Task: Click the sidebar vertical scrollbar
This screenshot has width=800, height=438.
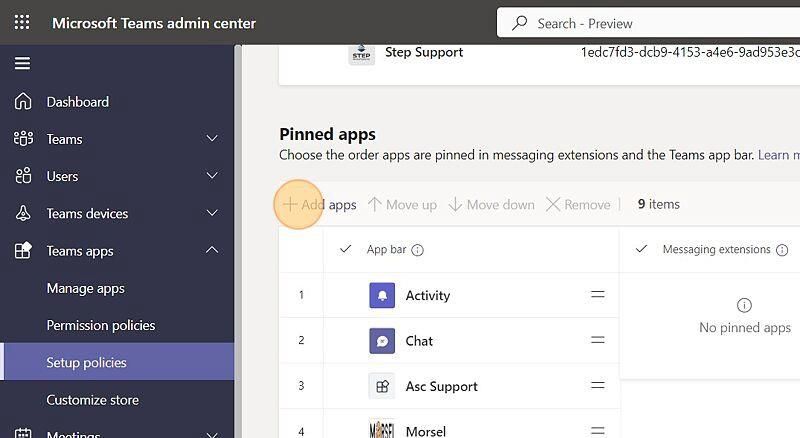Action: coord(238,241)
